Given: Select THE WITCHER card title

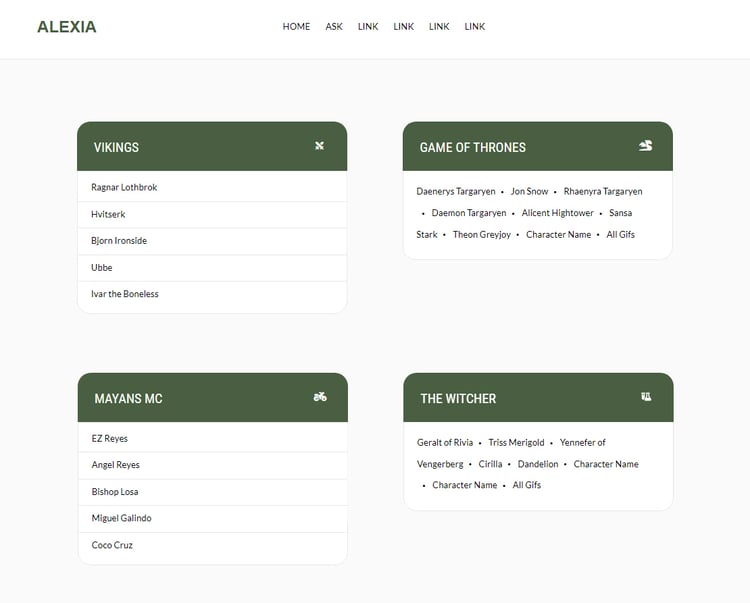Looking at the screenshot, I should (x=458, y=399).
